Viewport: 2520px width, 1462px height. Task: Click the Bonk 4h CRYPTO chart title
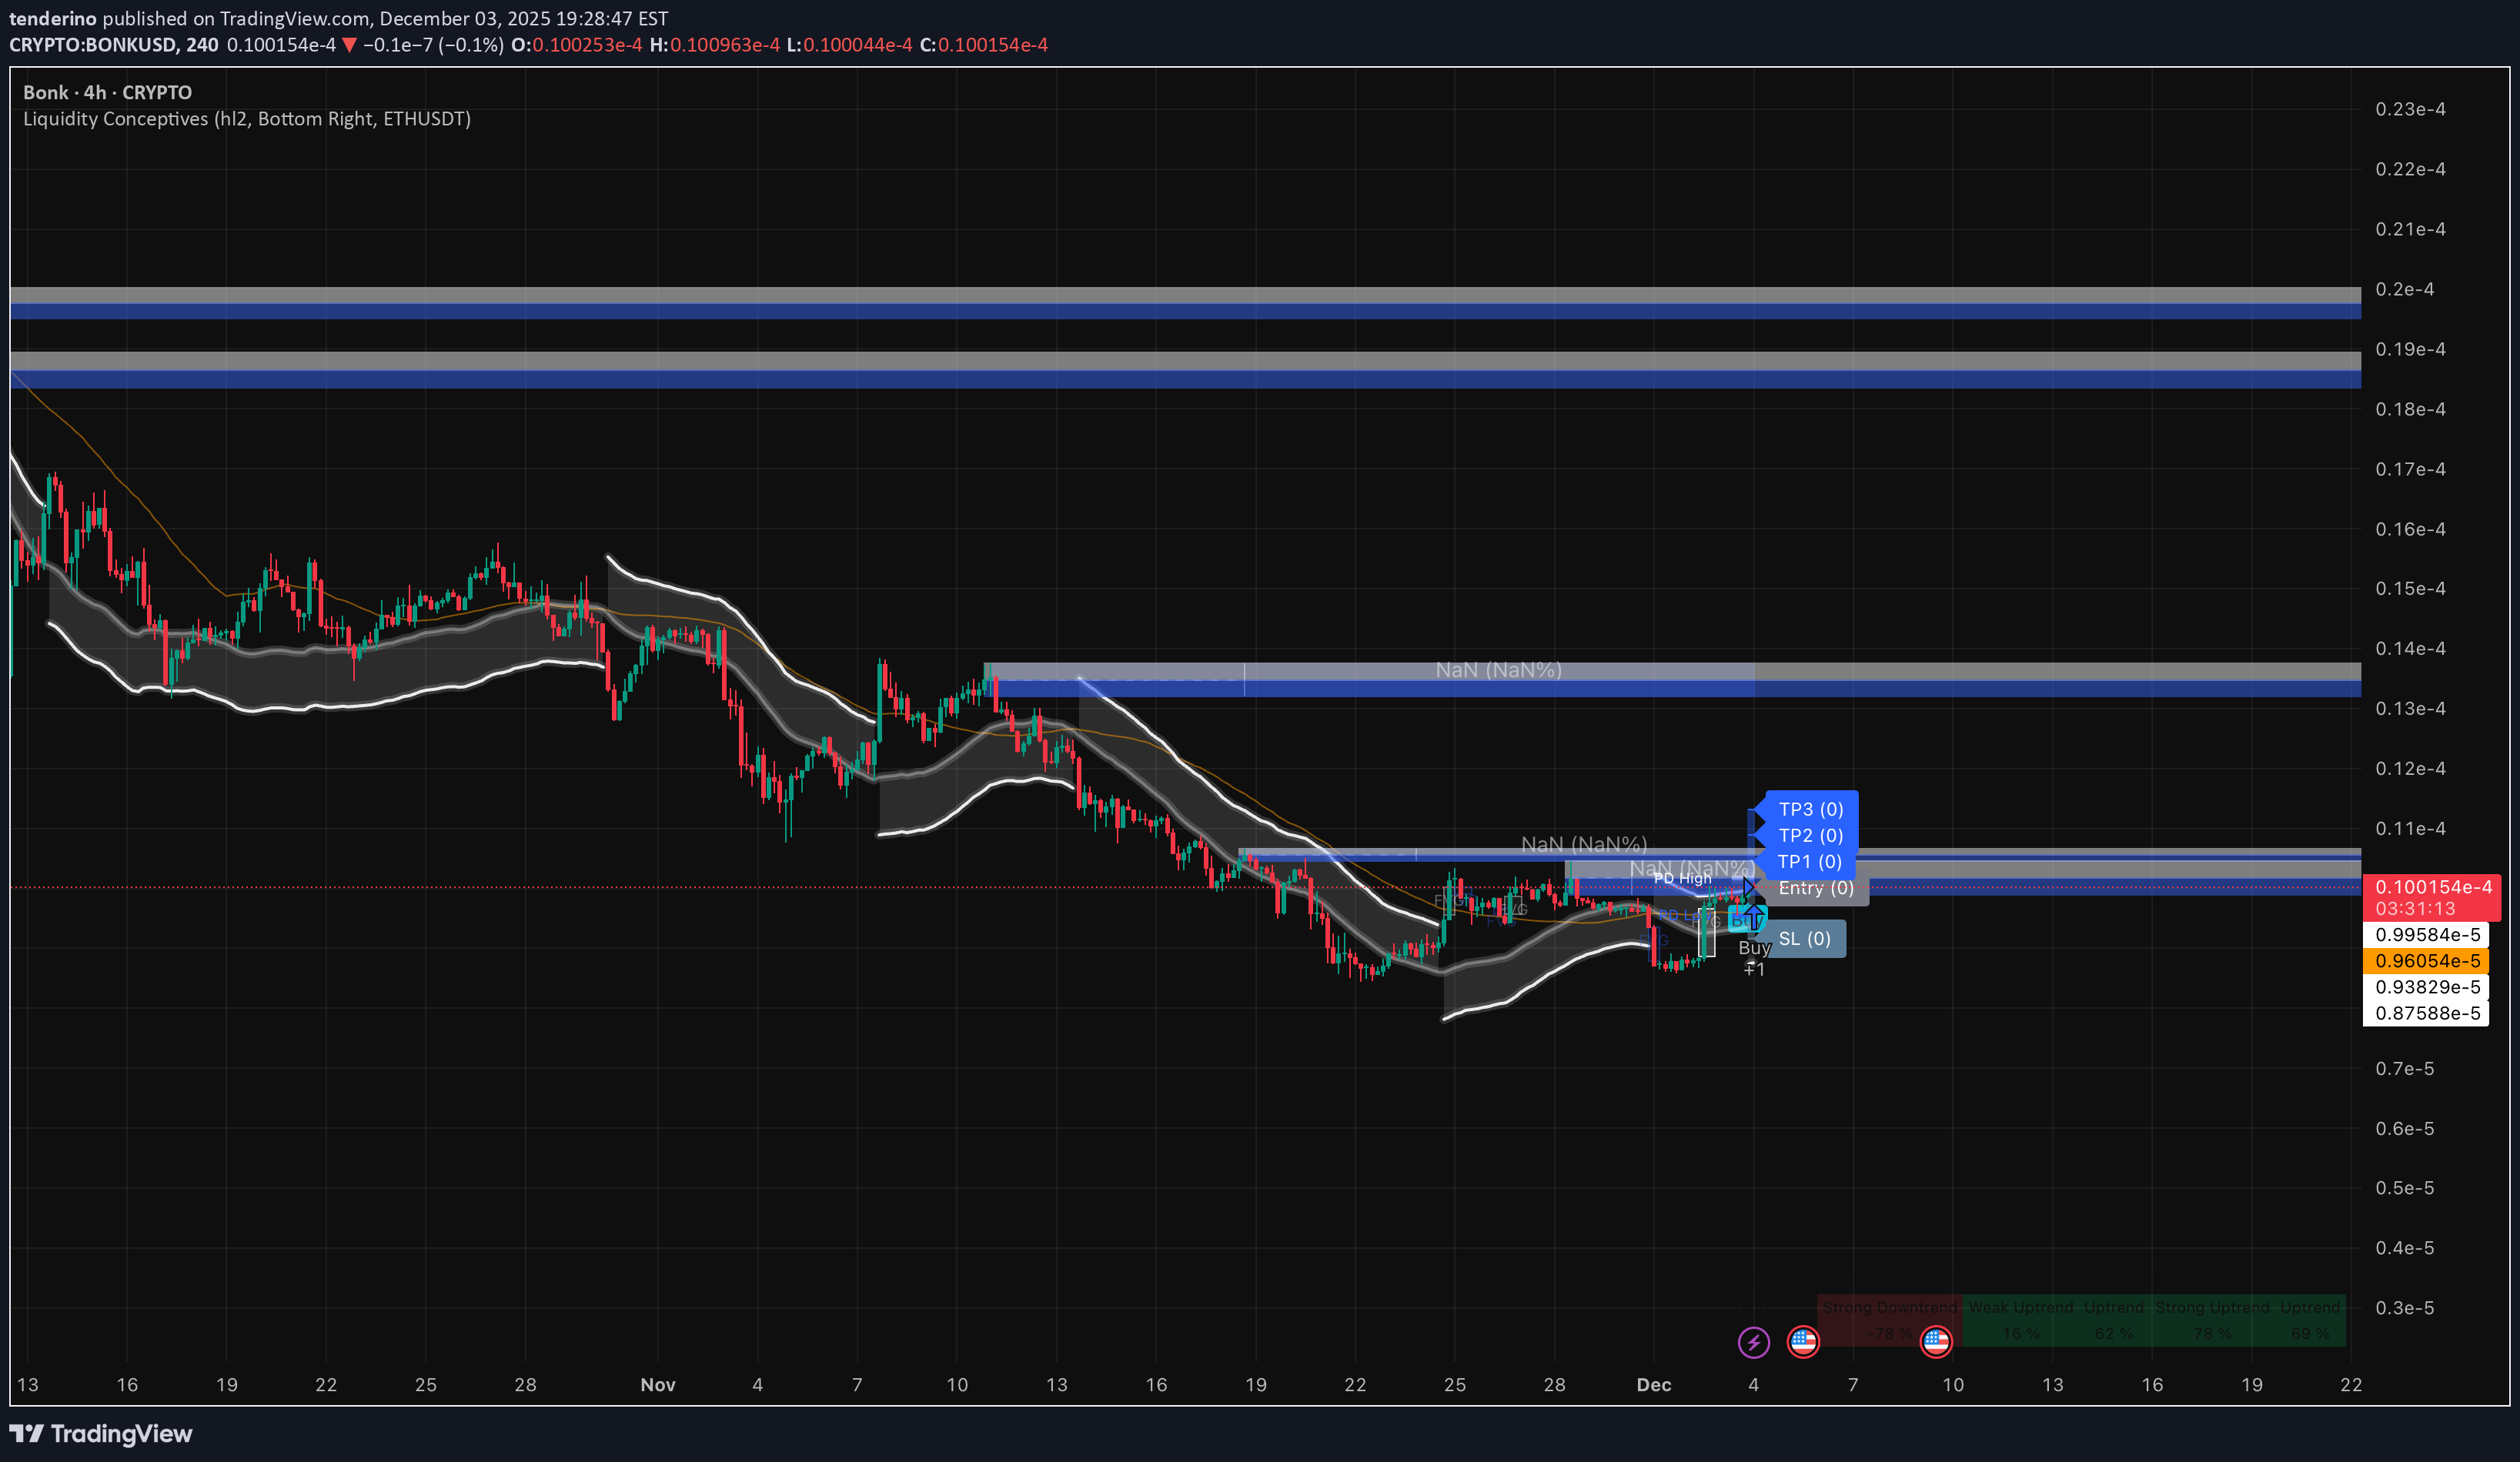coord(107,92)
